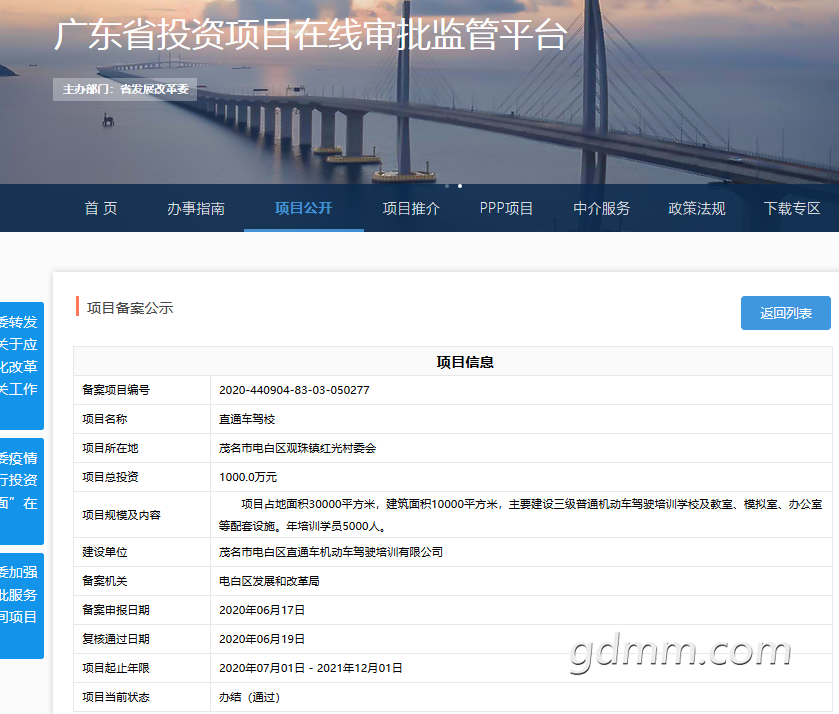Click the location 茂名市电白区观珠镇红光村委会
839x714 pixels.
tap(298, 448)
